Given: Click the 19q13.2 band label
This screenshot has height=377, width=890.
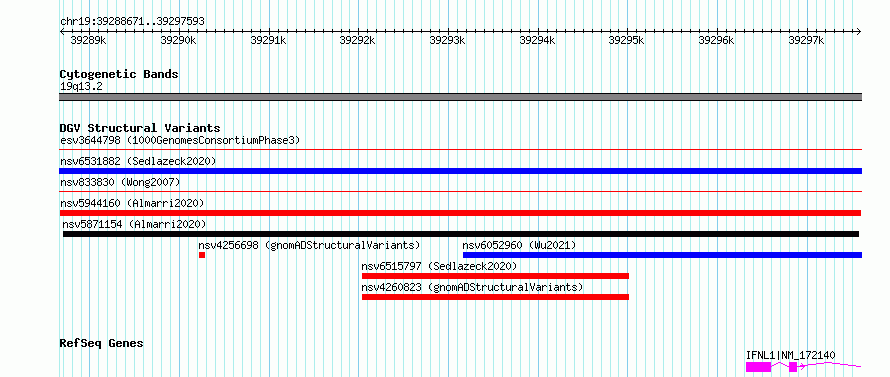Looking at the screenshot, I should [81, 87].
